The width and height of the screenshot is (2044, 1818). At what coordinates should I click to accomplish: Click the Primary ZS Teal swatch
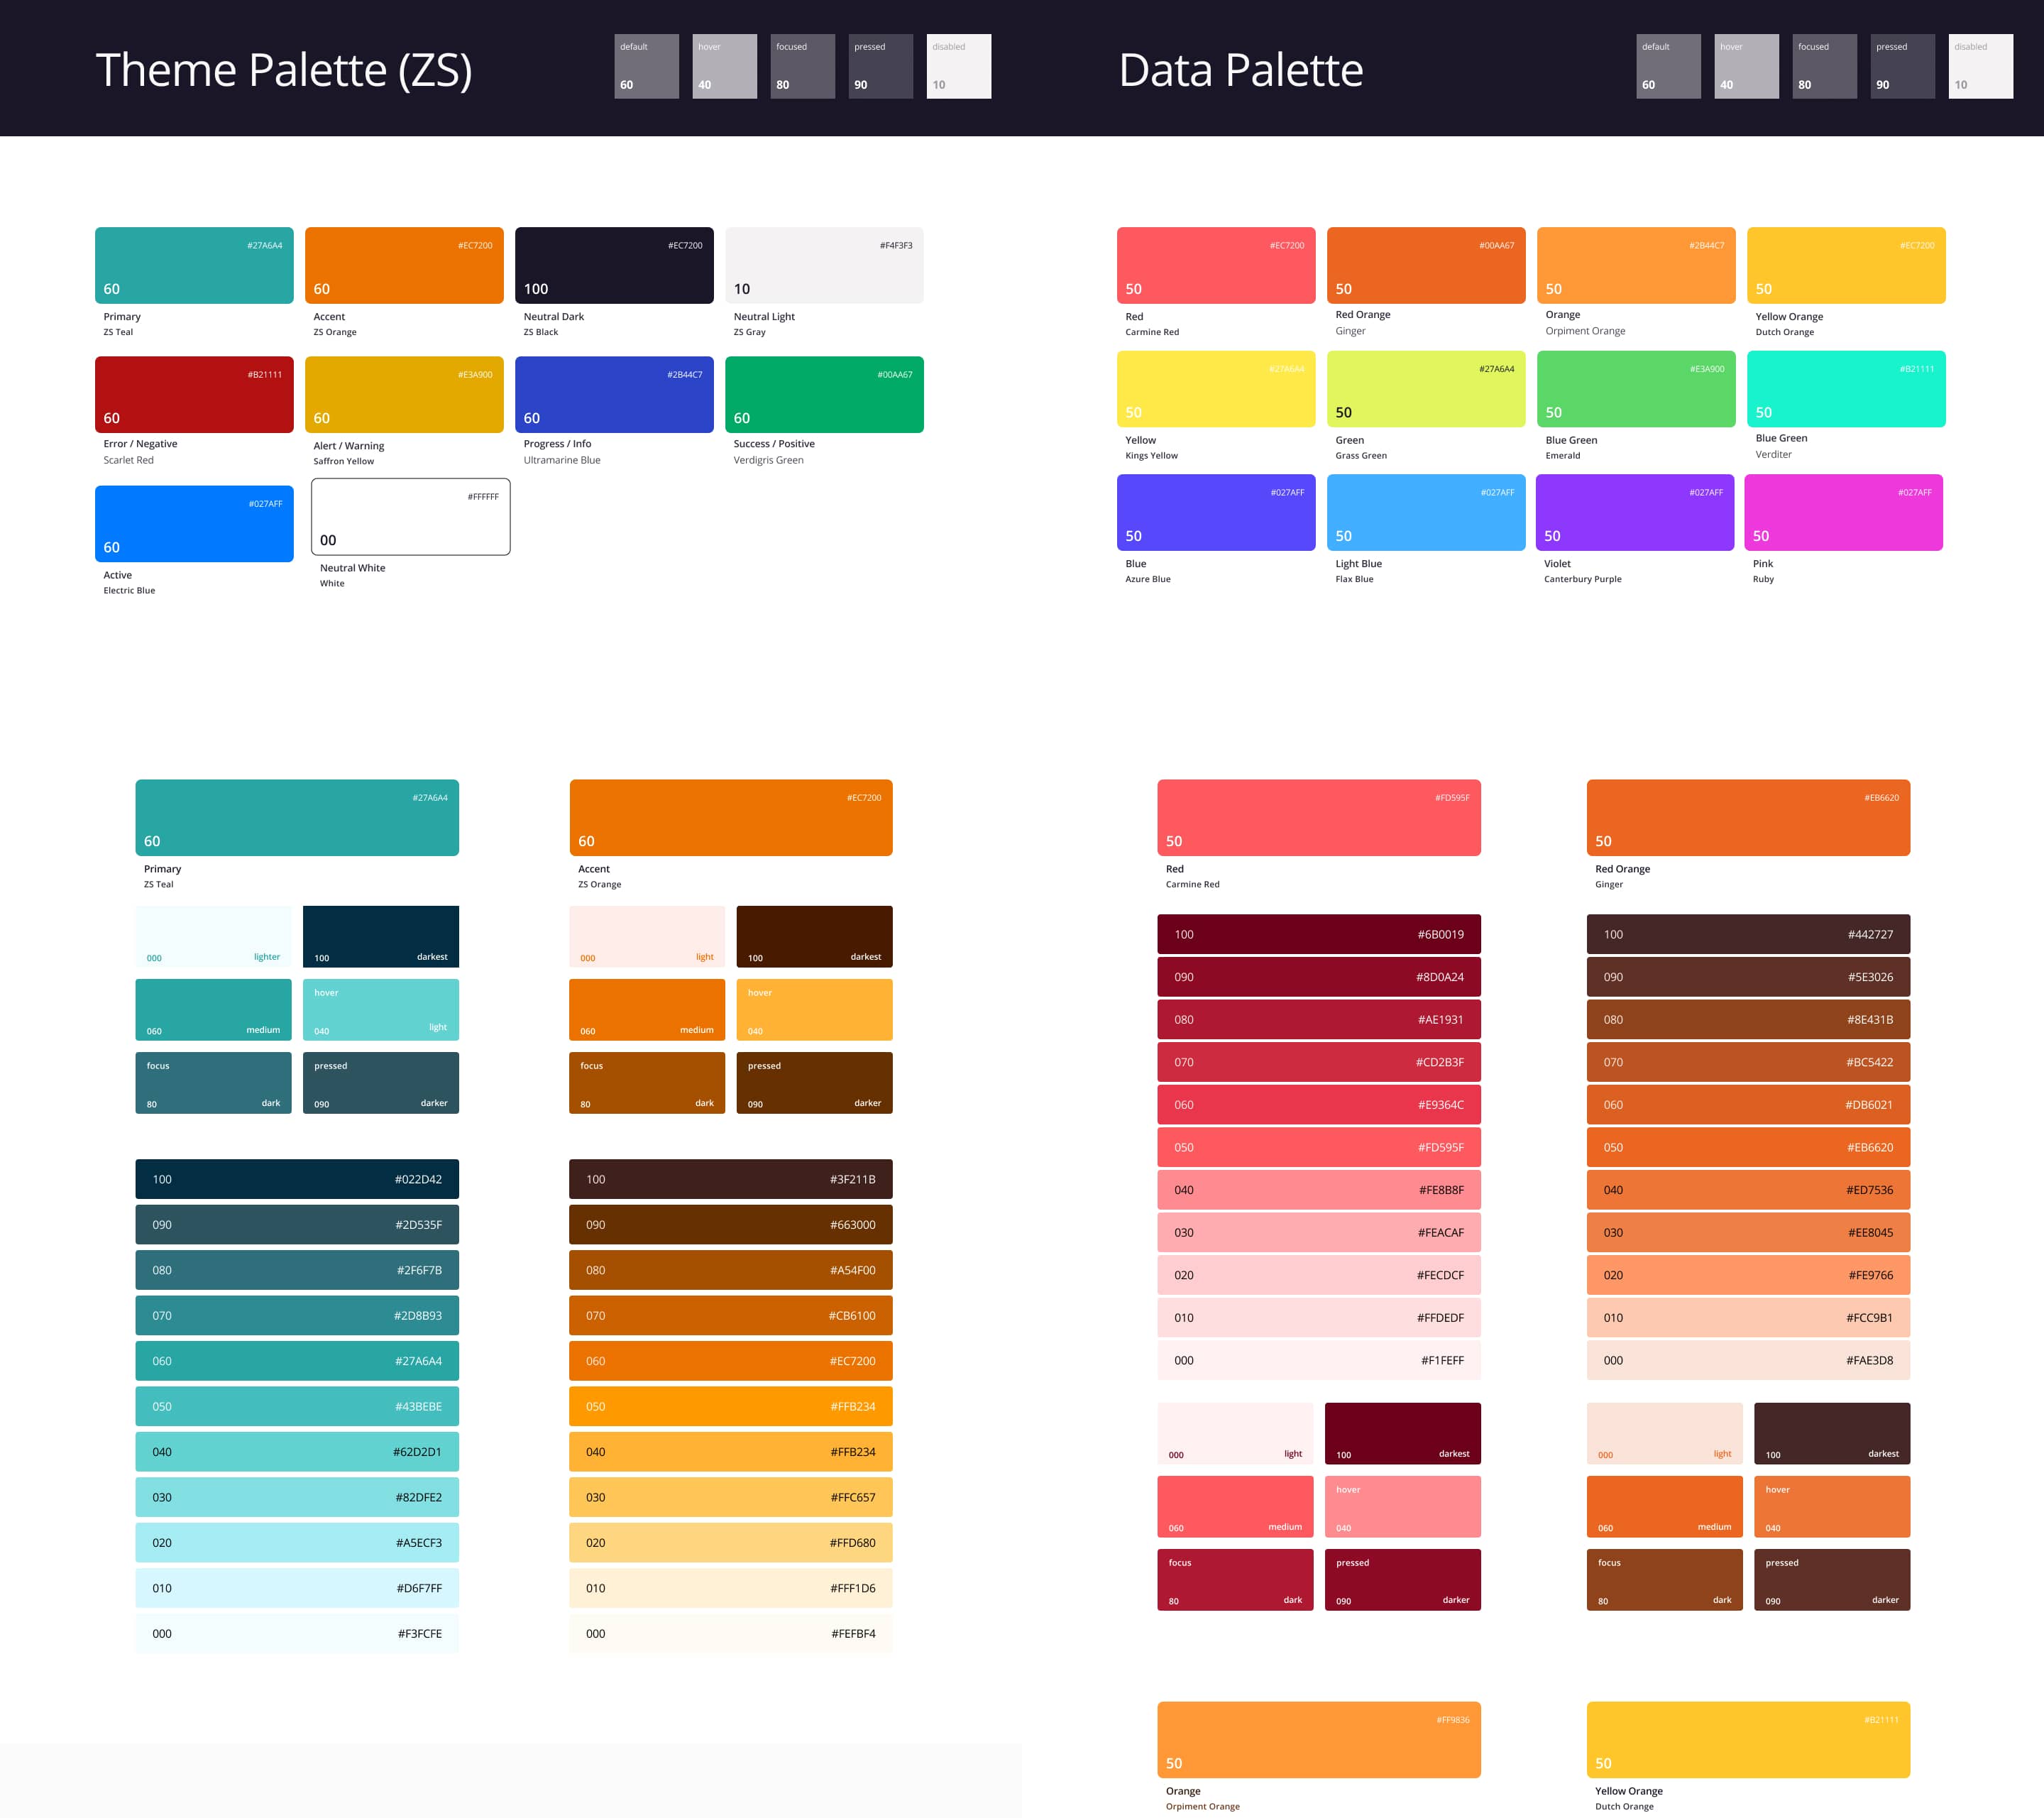[x=194, y=265]
